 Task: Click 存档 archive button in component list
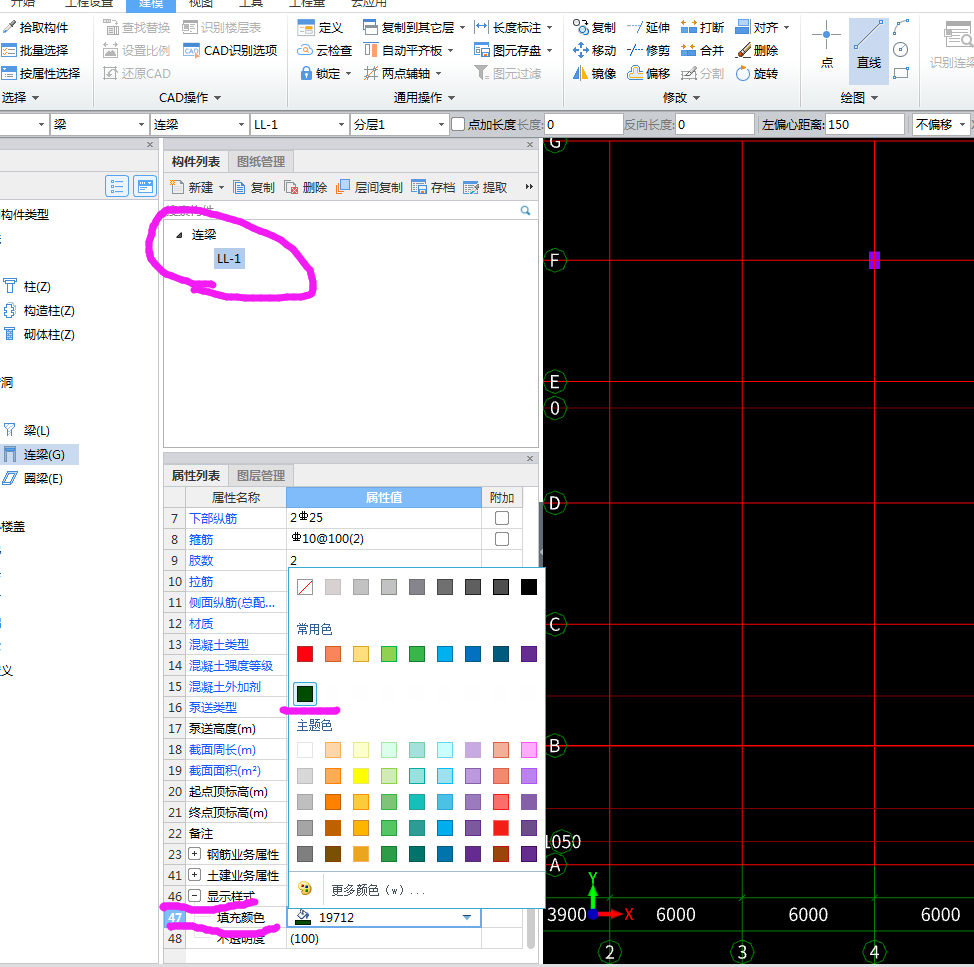click(434, 188)
